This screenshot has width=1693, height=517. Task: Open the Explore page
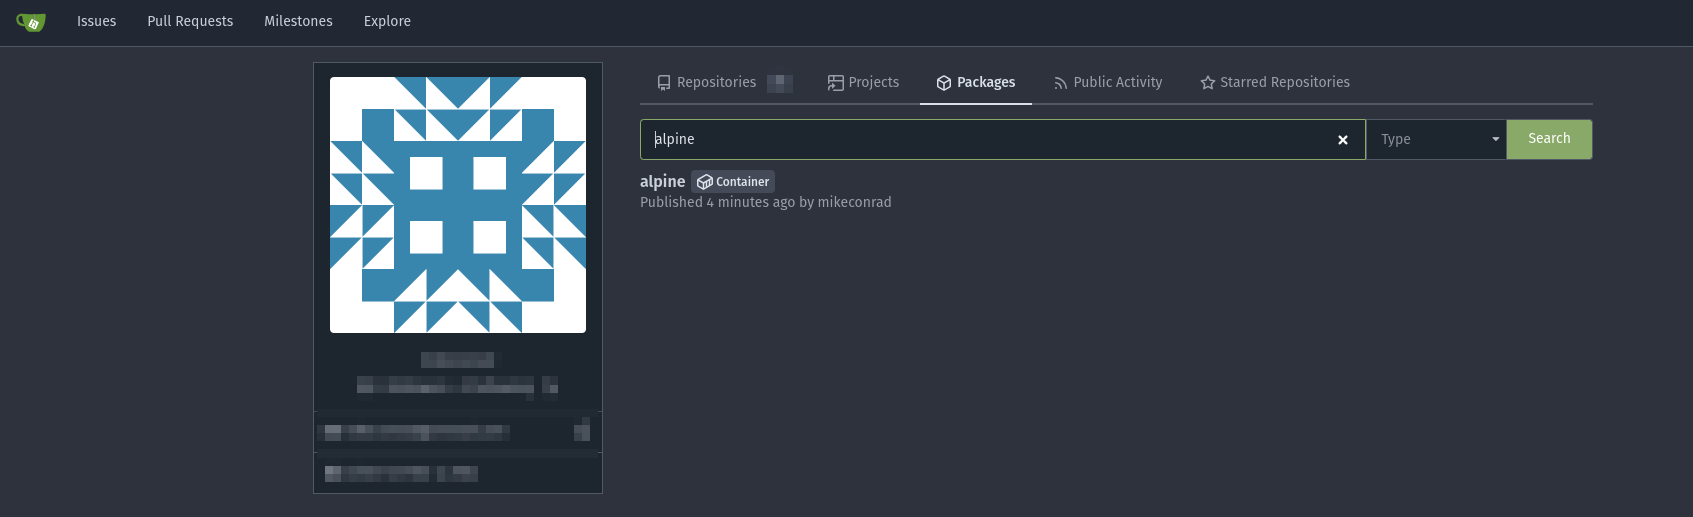(x=387, y=21)
